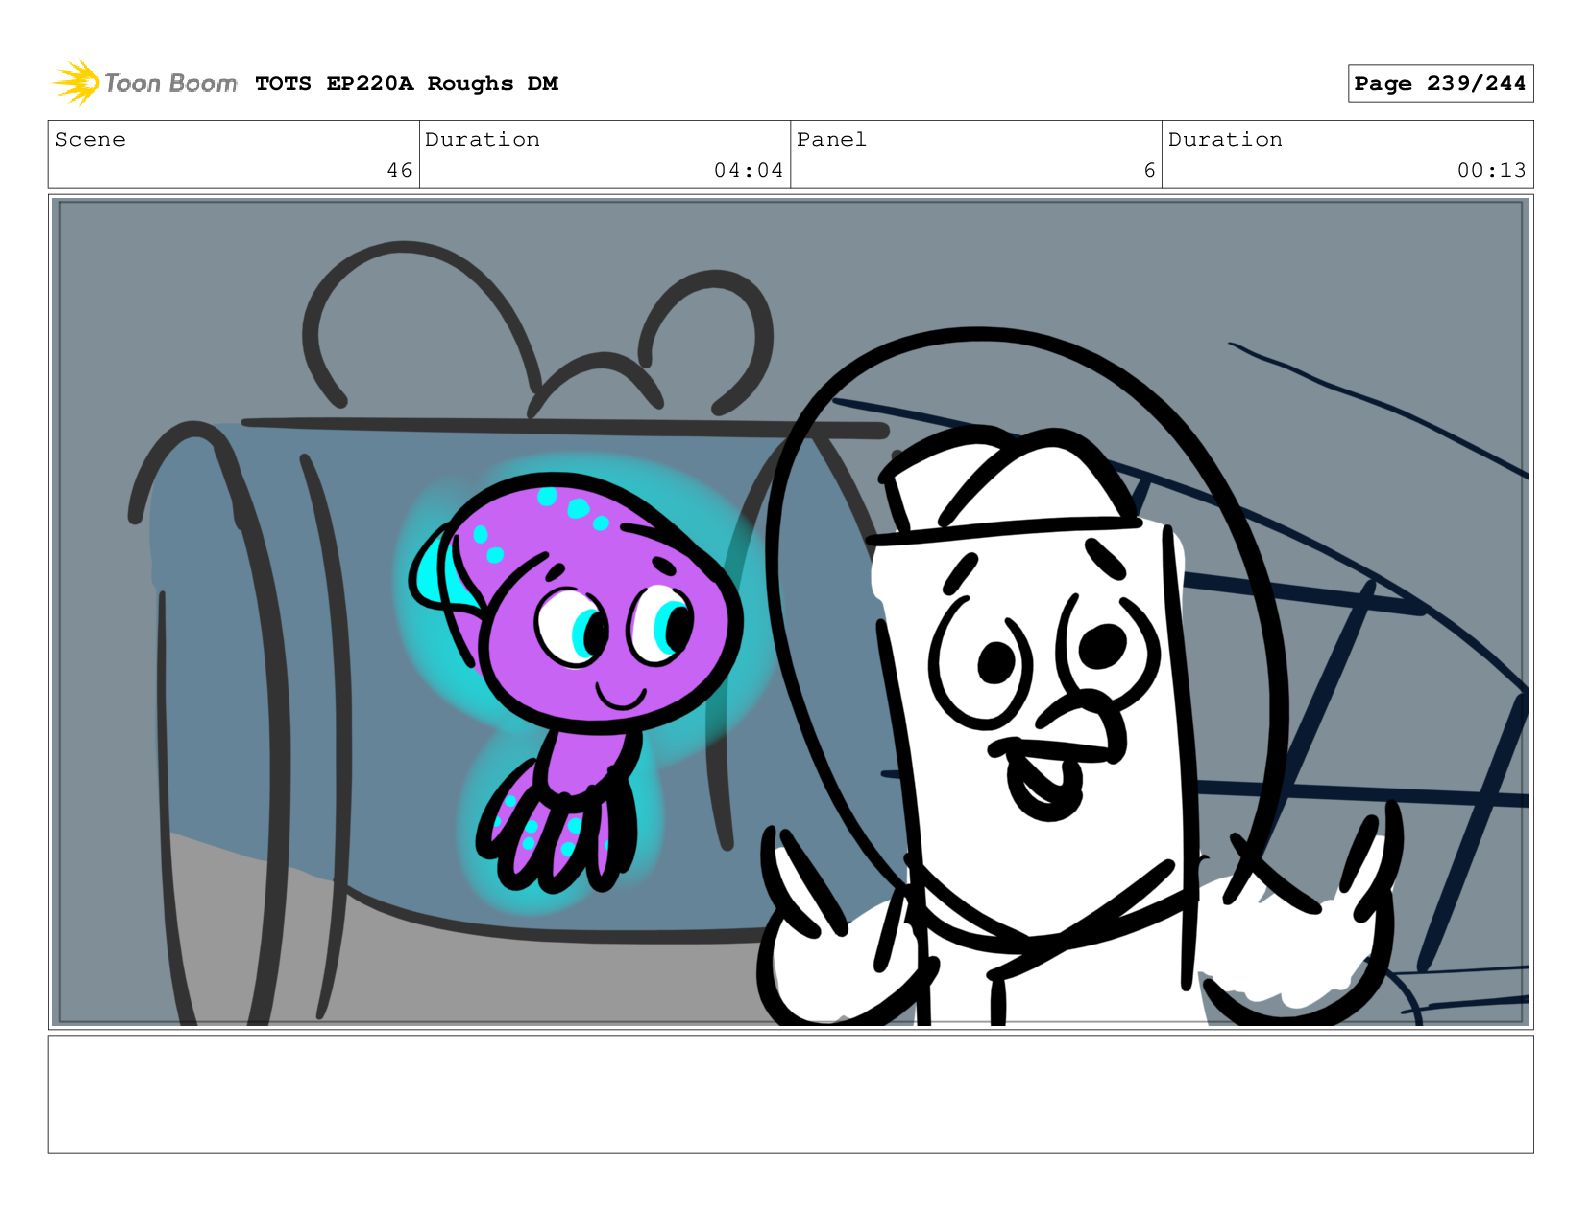Click the 'Page 239/244' box
The width and height of the screenshot is (1582, 1225).
pyautogui.click(x=1440, y=84)
